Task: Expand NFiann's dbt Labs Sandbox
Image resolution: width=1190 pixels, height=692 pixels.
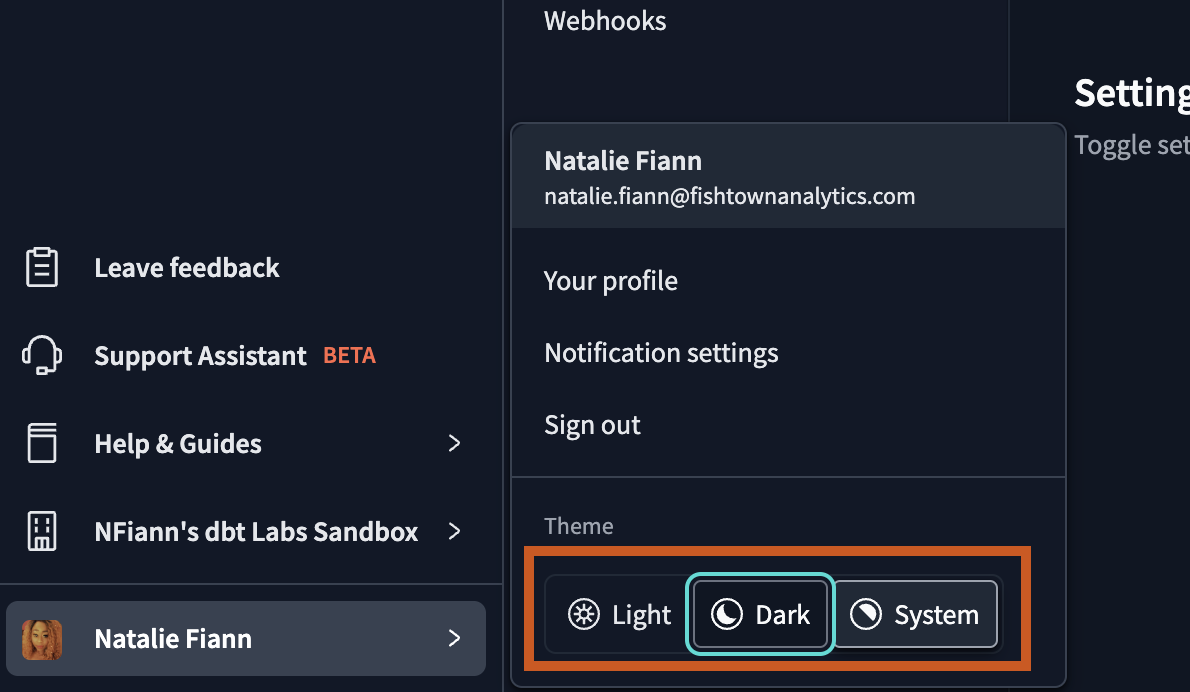Action: pos(257,531)
